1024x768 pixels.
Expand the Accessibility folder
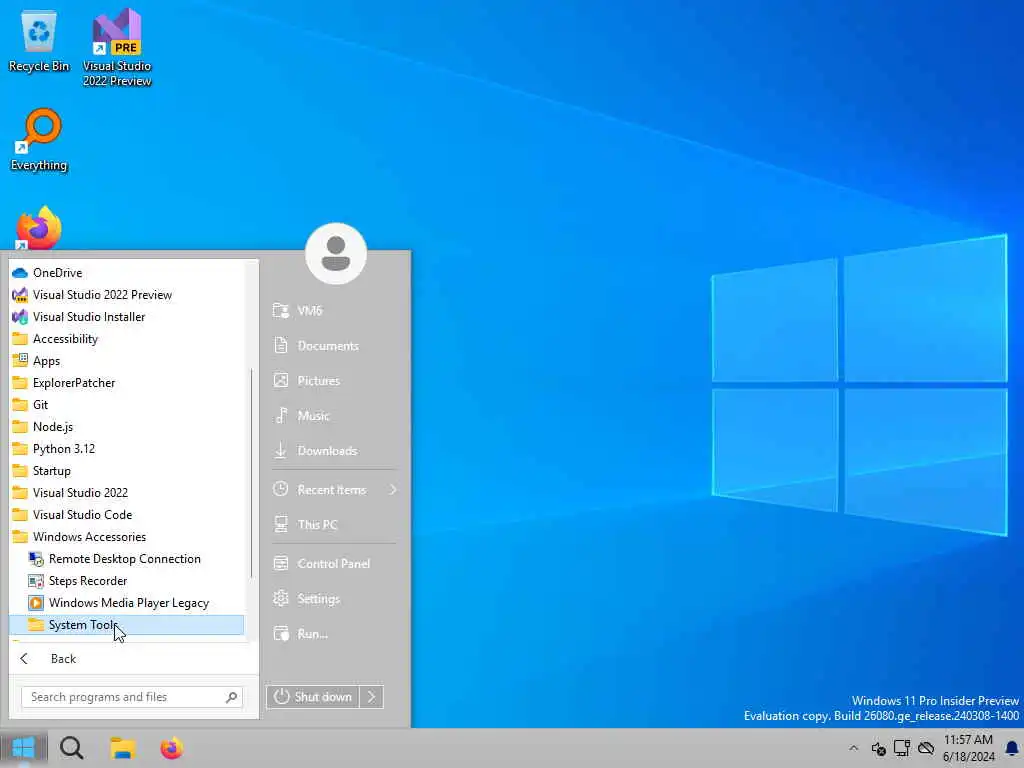coord(127,339)
